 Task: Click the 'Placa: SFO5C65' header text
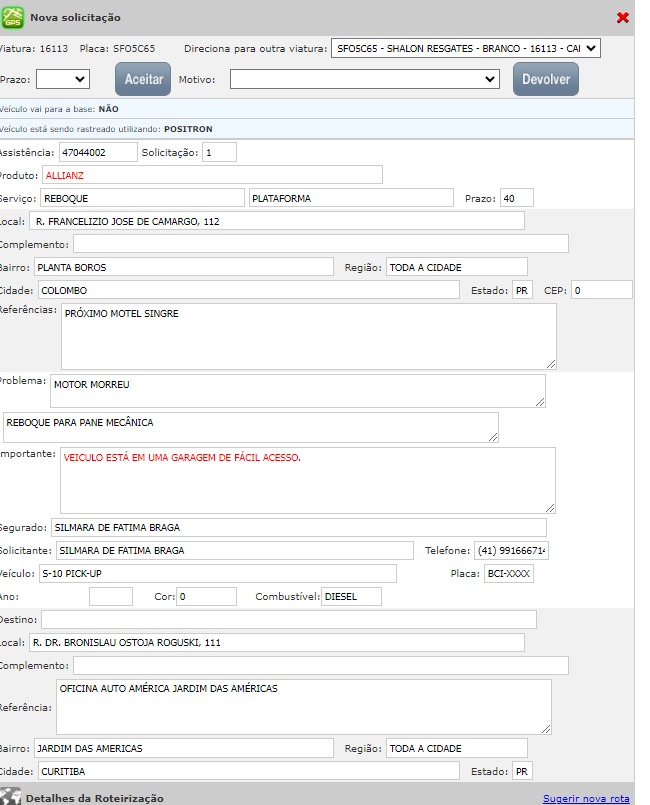117,48
